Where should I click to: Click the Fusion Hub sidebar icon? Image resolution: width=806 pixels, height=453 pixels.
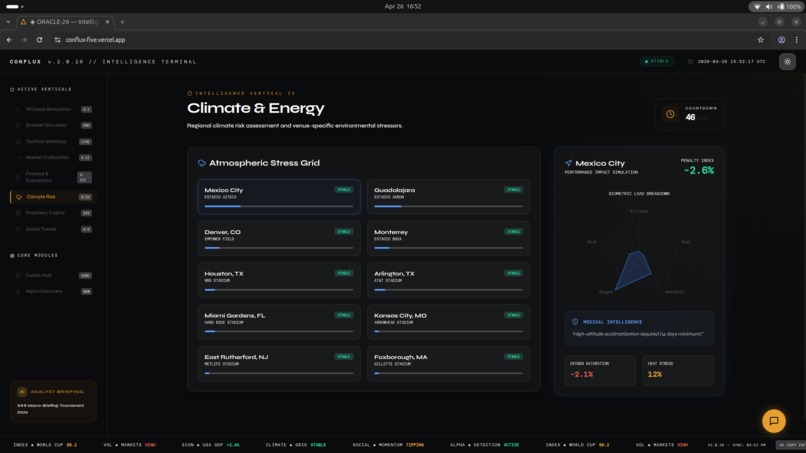pos(18,276)
